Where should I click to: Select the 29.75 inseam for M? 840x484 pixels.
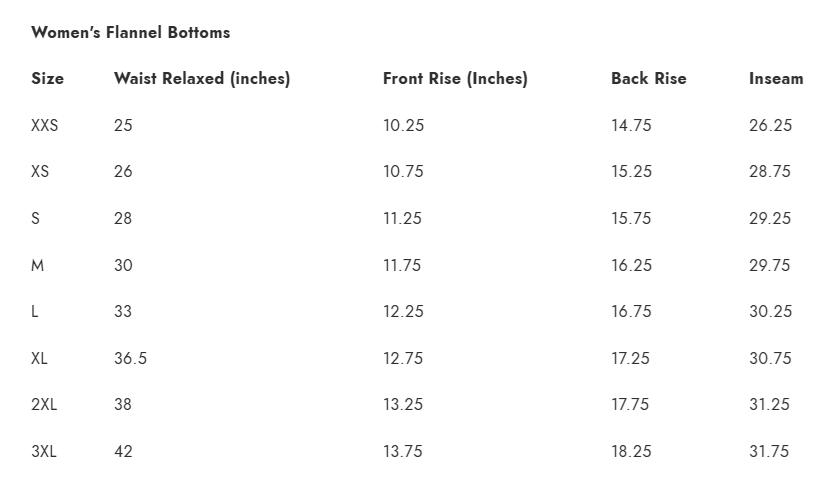770,265
